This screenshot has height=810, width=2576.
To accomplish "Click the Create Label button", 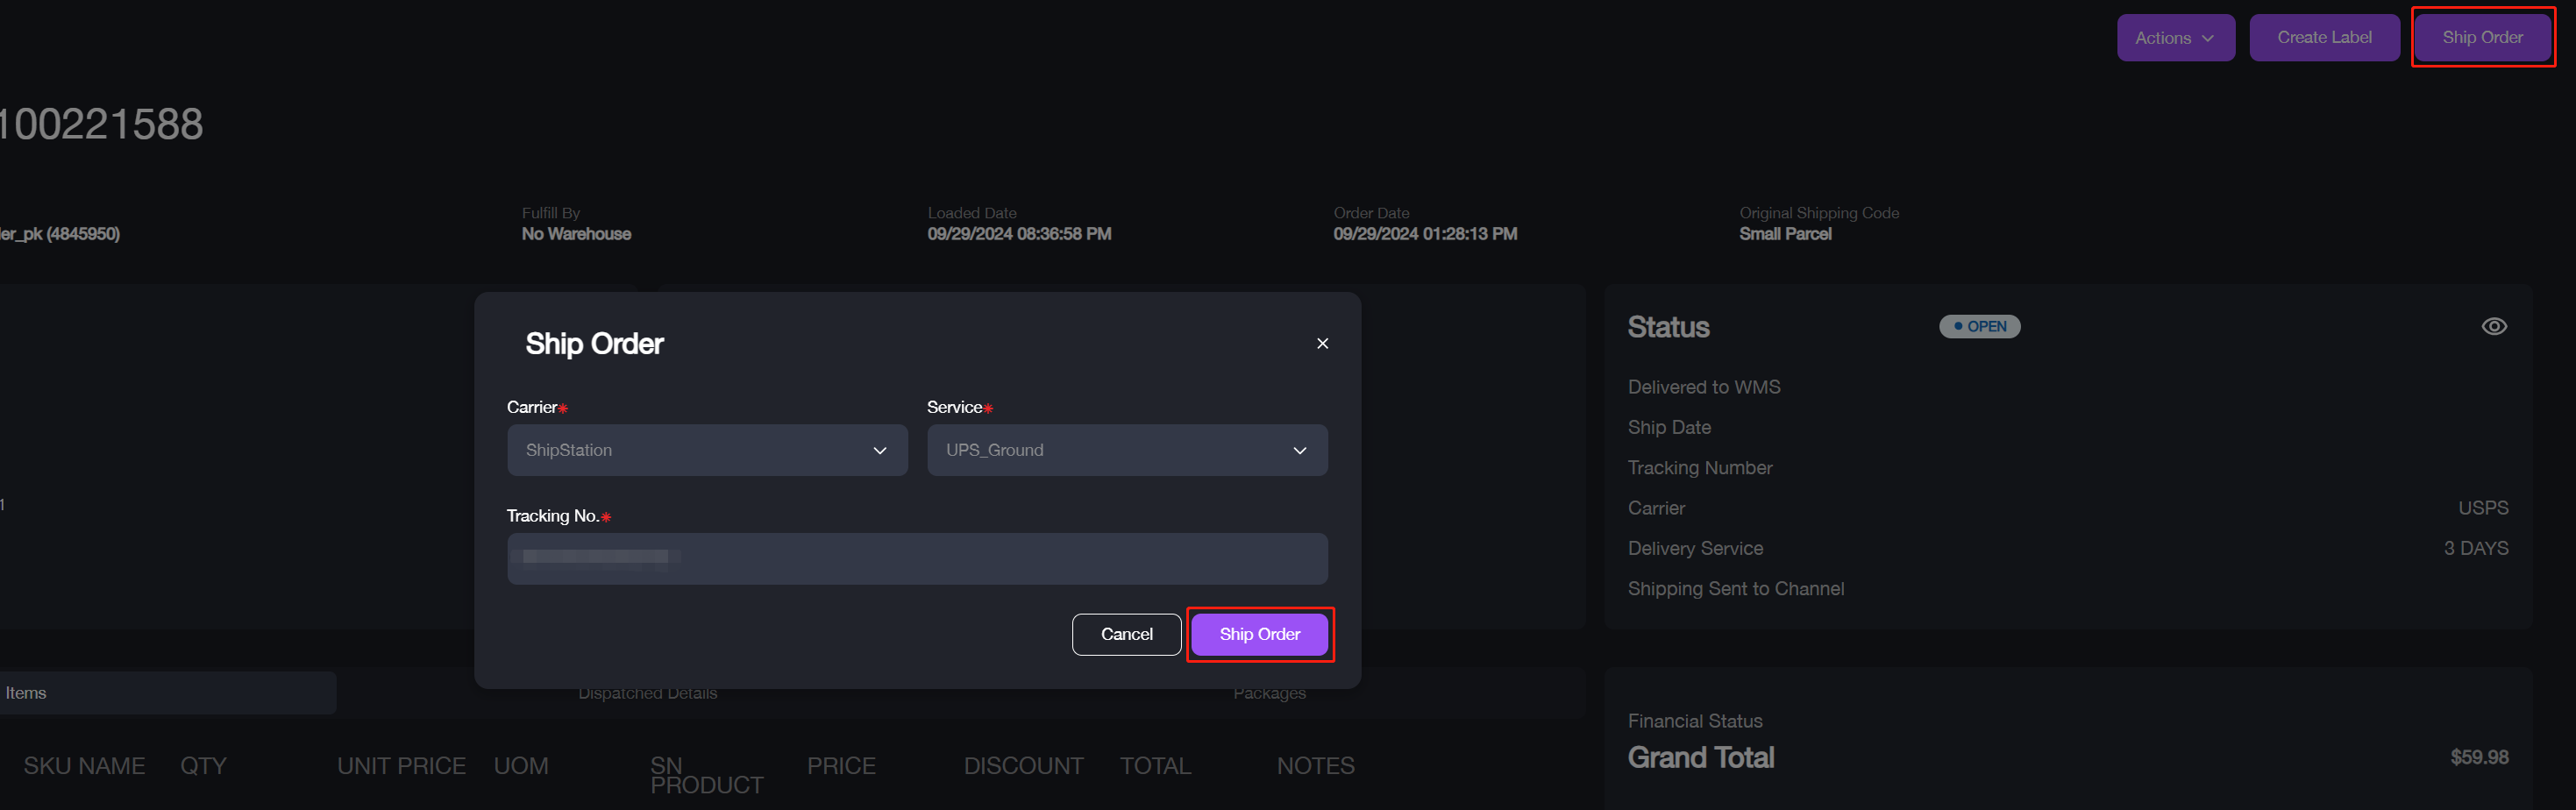I will [x=2324, y=37].
